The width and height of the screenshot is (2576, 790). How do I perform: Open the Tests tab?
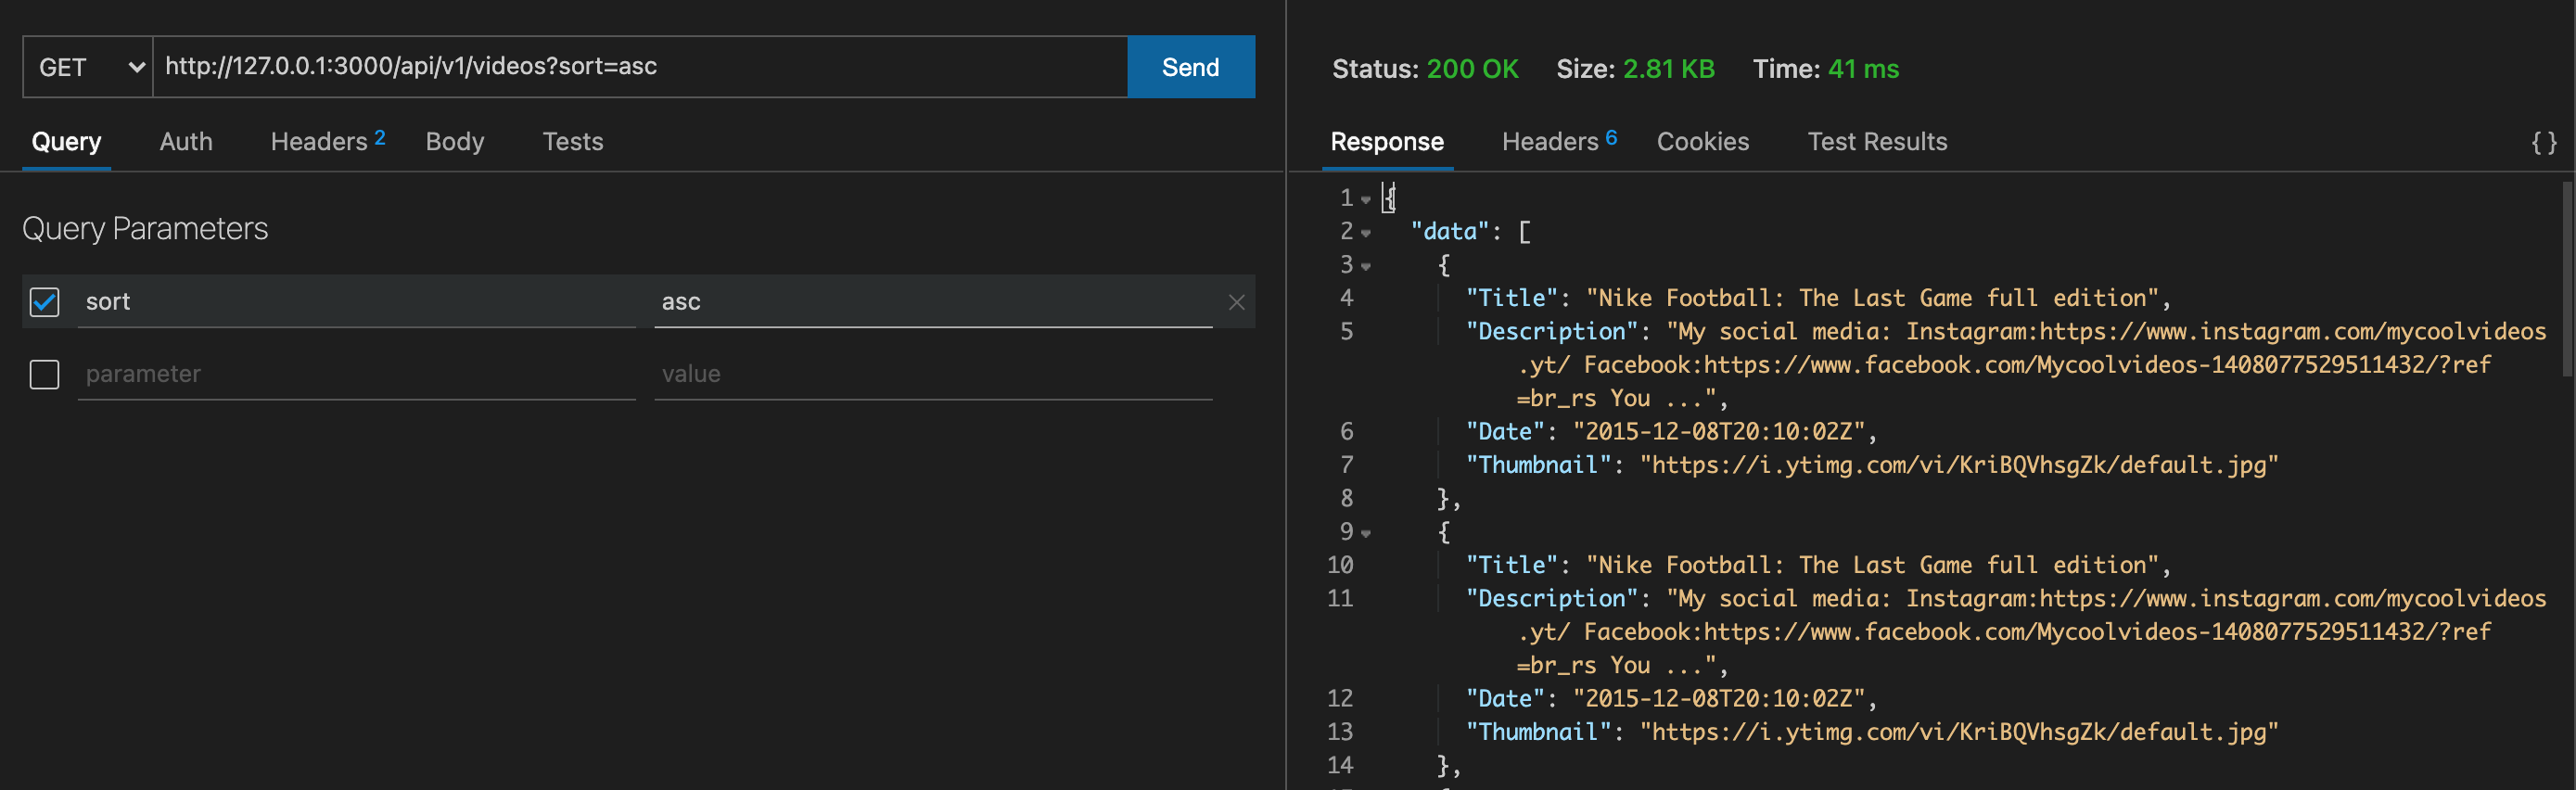tap(572, 142)
